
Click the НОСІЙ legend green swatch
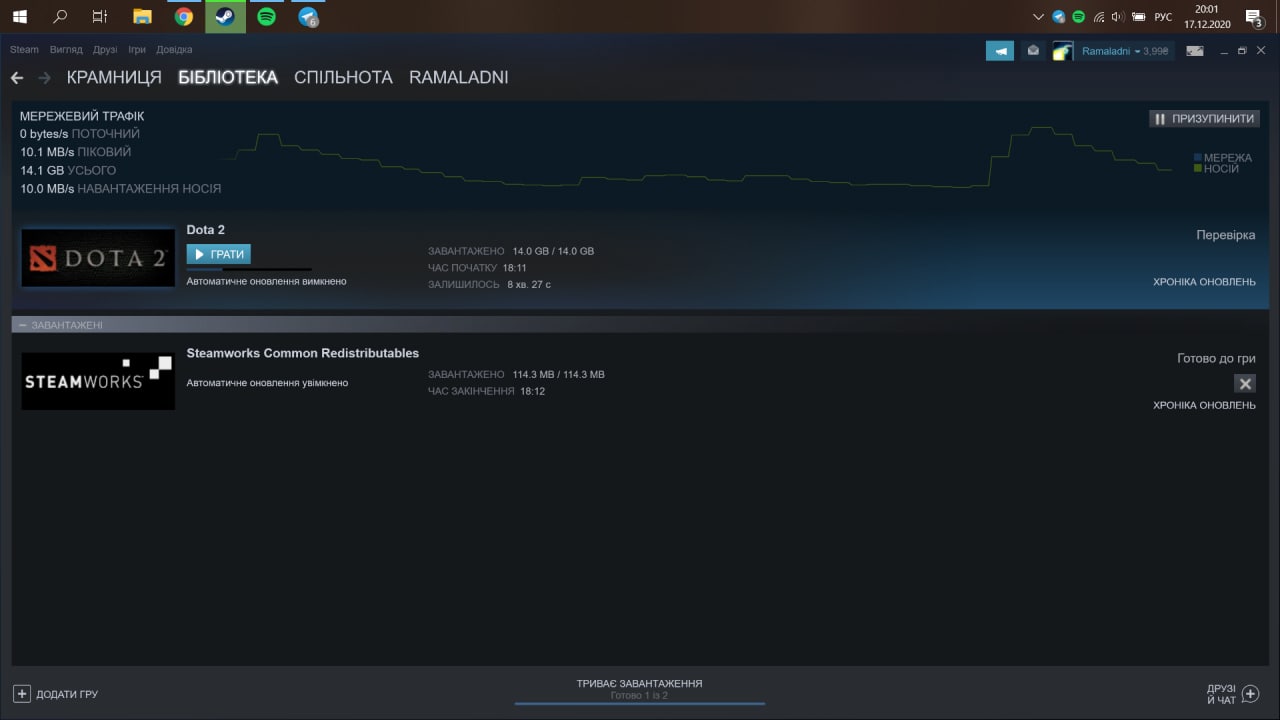[x=1197, y=169]
